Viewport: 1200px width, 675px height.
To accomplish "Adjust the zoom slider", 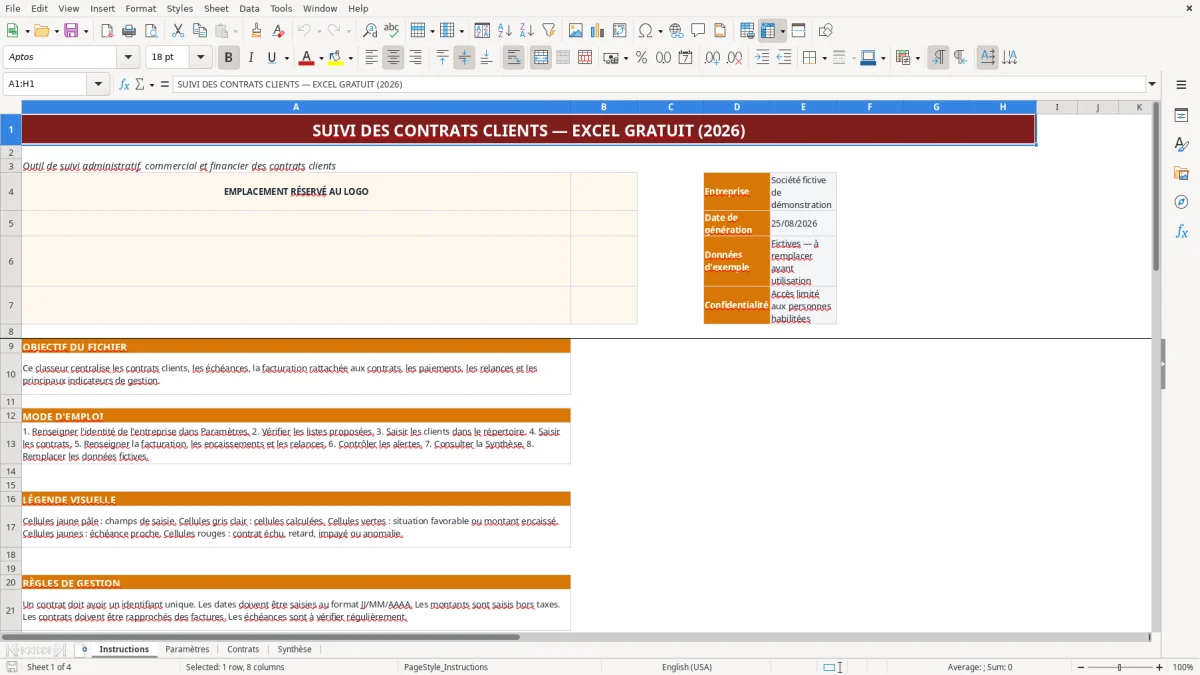I will (x=1120, y=667).
